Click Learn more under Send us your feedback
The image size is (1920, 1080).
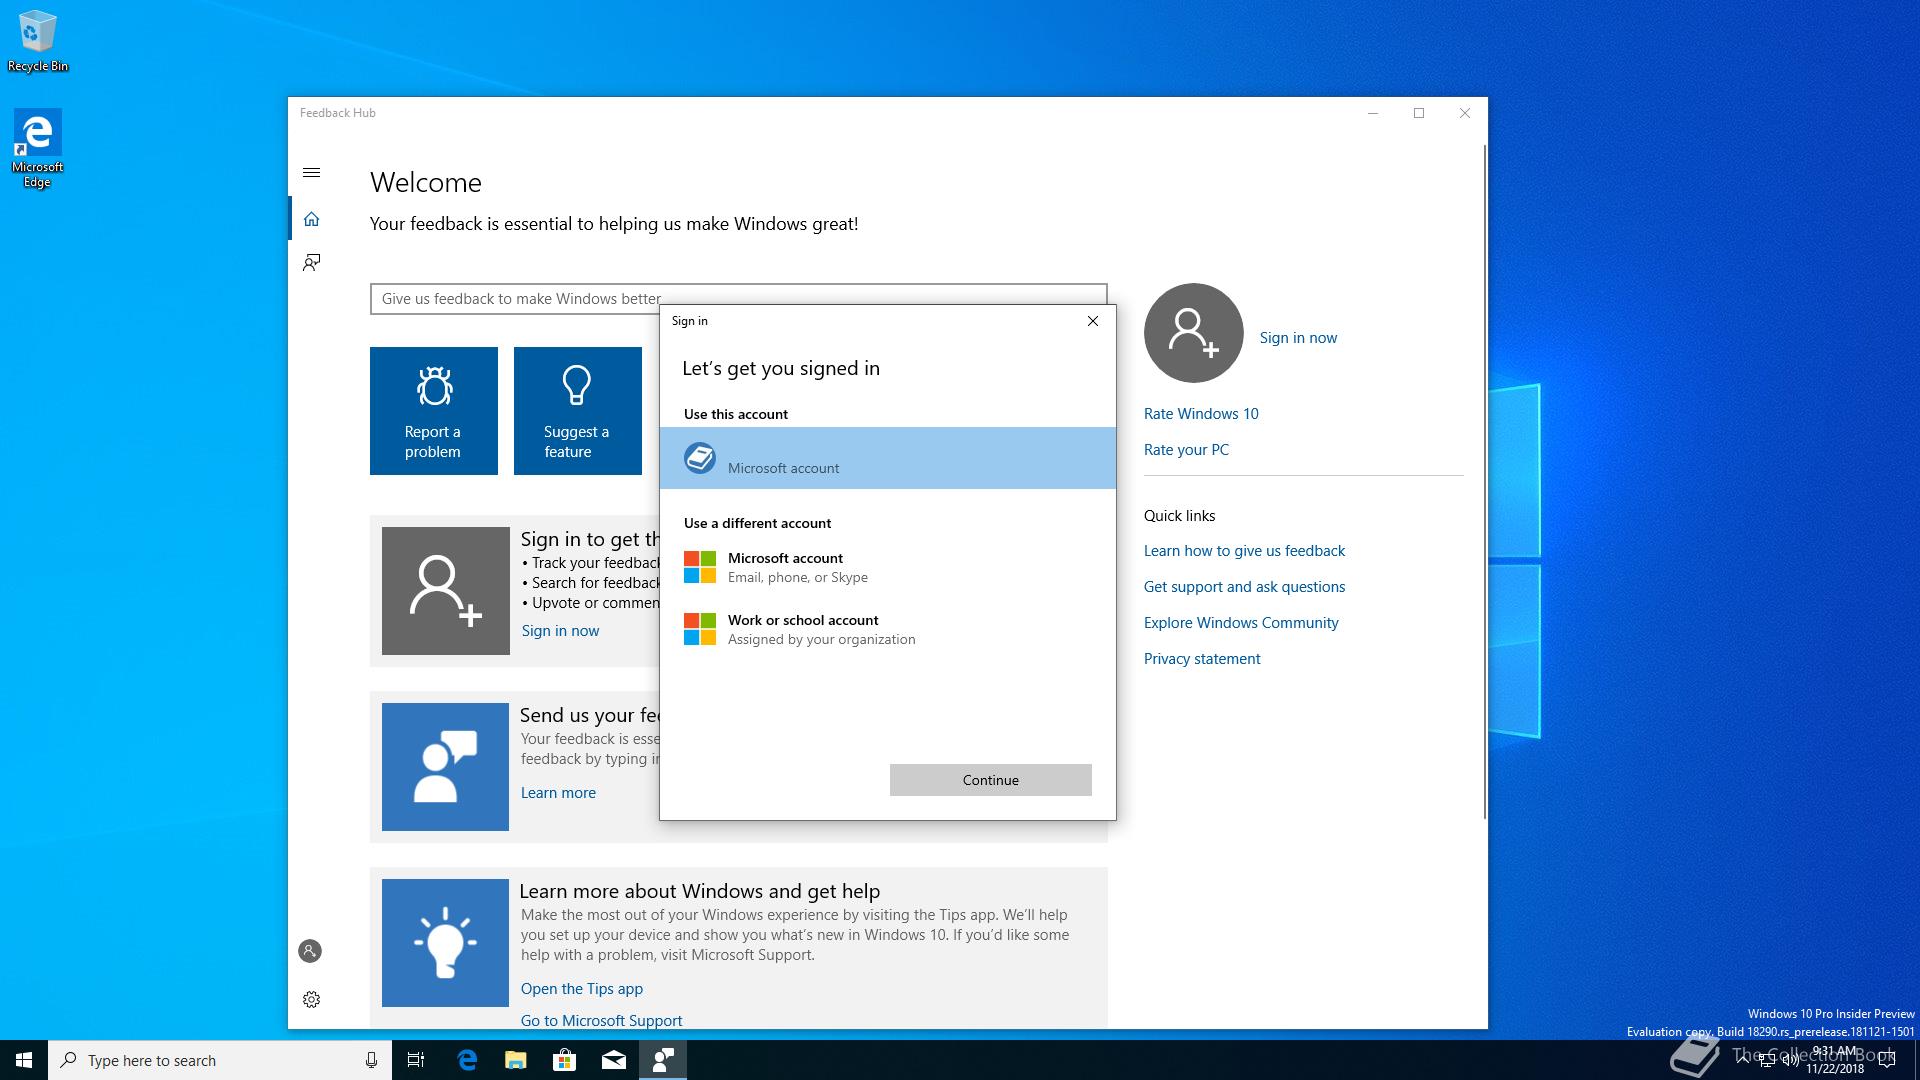(558, 793)
